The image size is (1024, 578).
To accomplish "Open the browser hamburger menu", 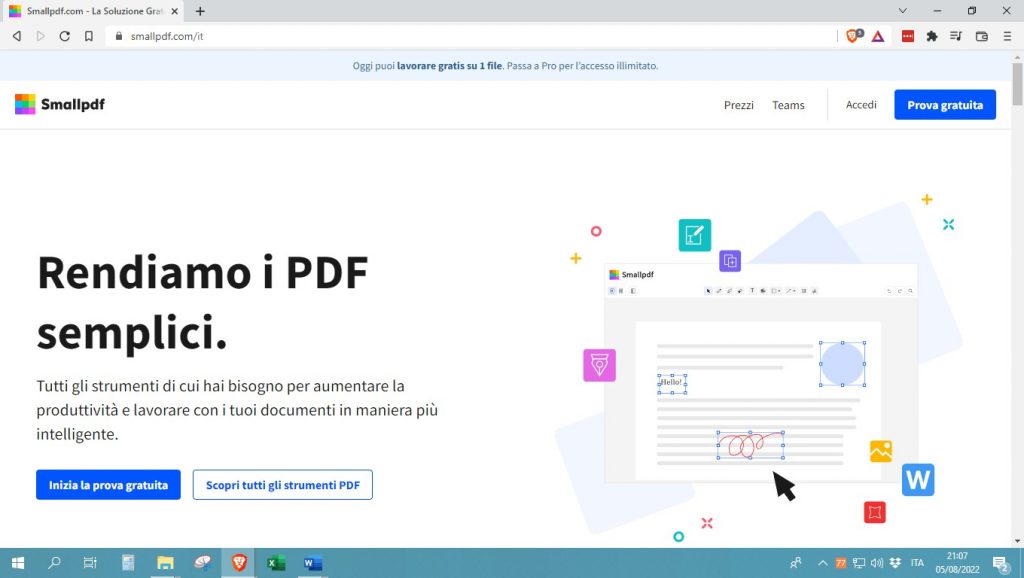I will (x=1008, y=35).
